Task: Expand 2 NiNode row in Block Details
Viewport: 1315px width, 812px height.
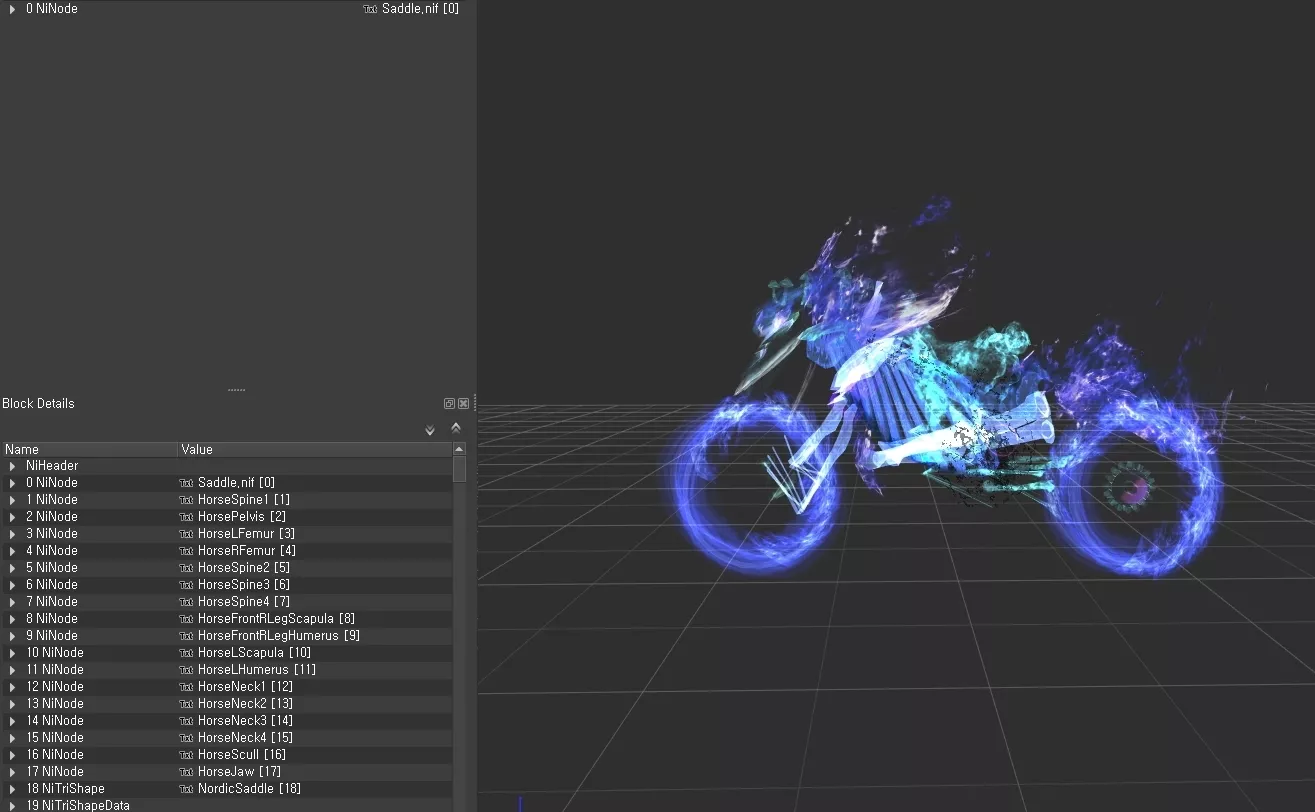Action: 12,517
